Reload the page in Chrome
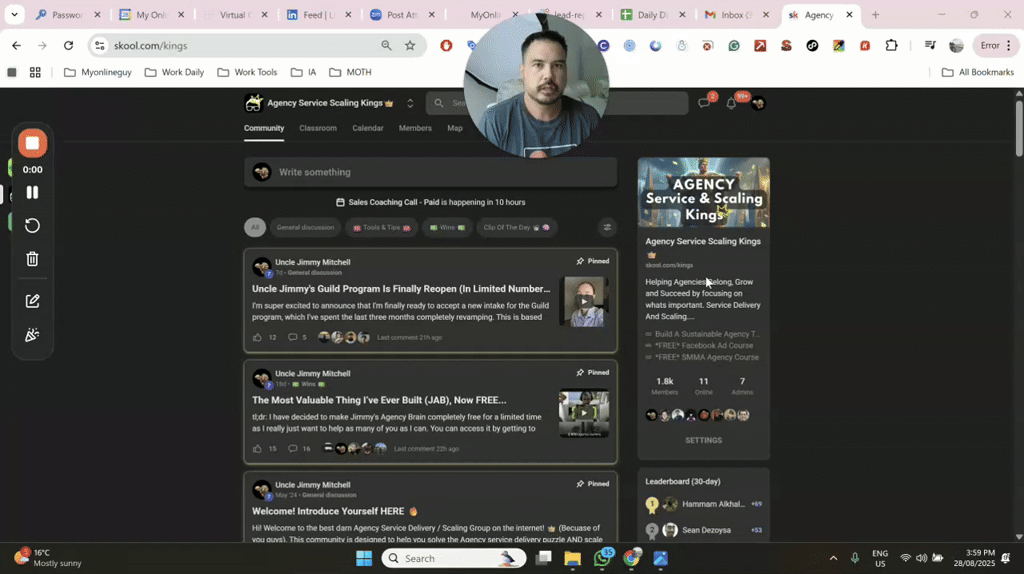The image size is (1024, 574). (69, 46)
